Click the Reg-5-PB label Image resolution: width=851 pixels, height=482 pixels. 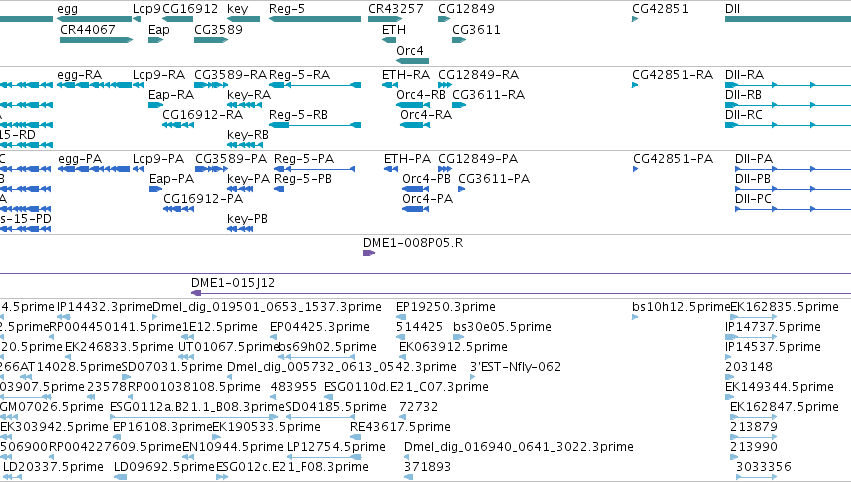(303, 179)
